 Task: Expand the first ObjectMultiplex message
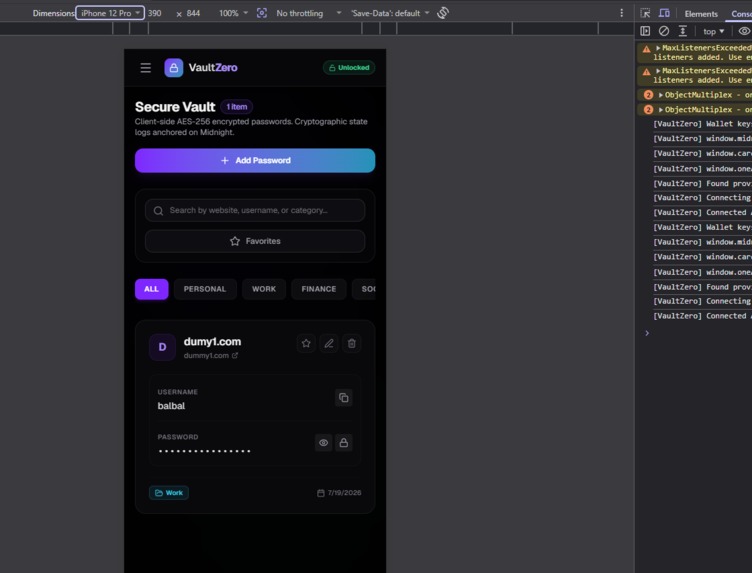[x=661, y=95]
